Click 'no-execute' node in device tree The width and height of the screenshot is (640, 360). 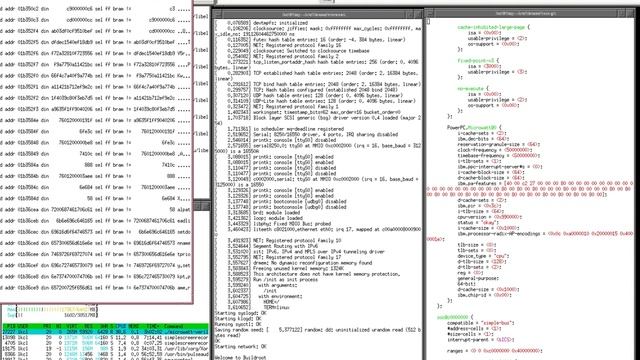pos(473,89)
